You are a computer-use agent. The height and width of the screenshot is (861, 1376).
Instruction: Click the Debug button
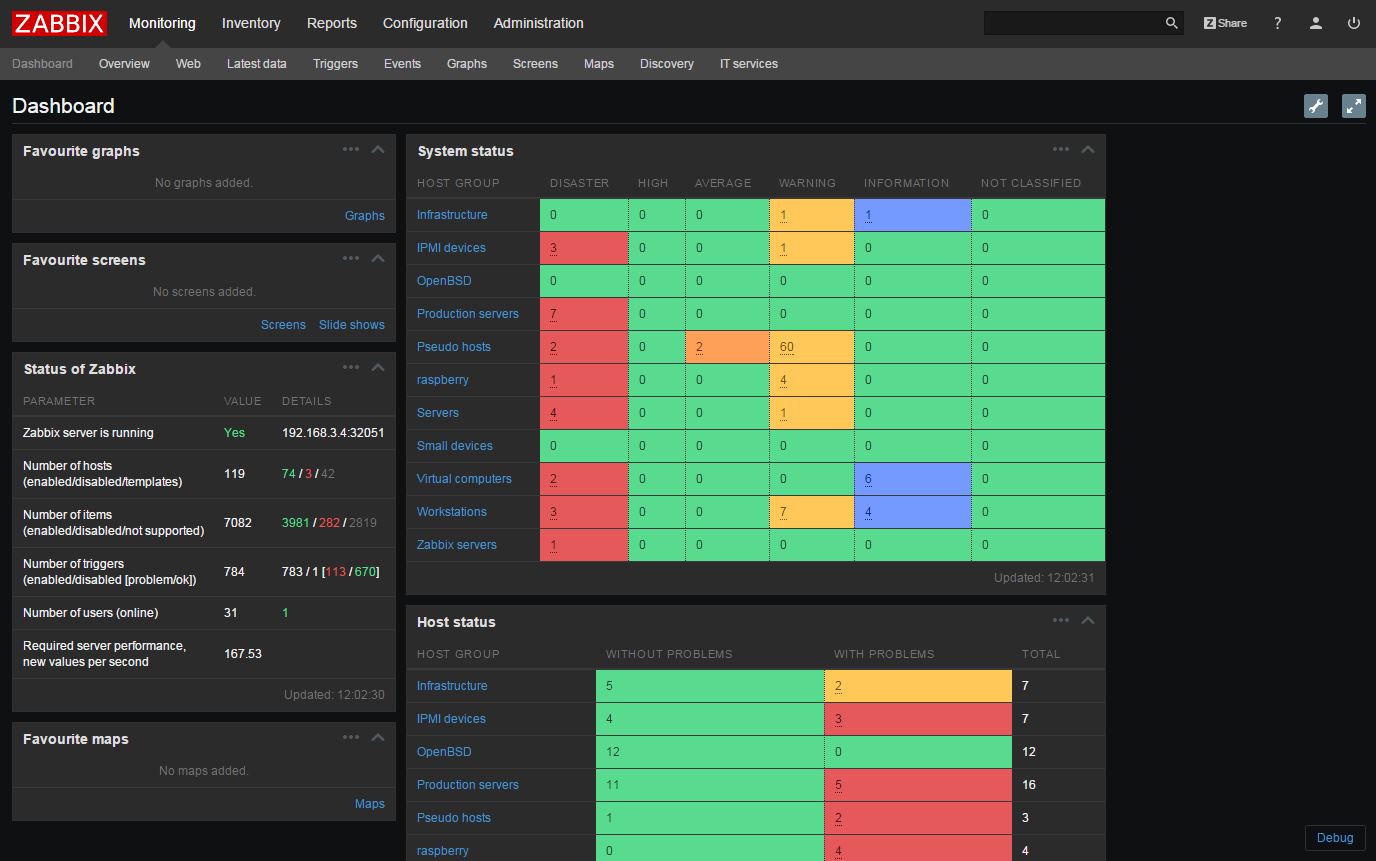(1334, 838)
